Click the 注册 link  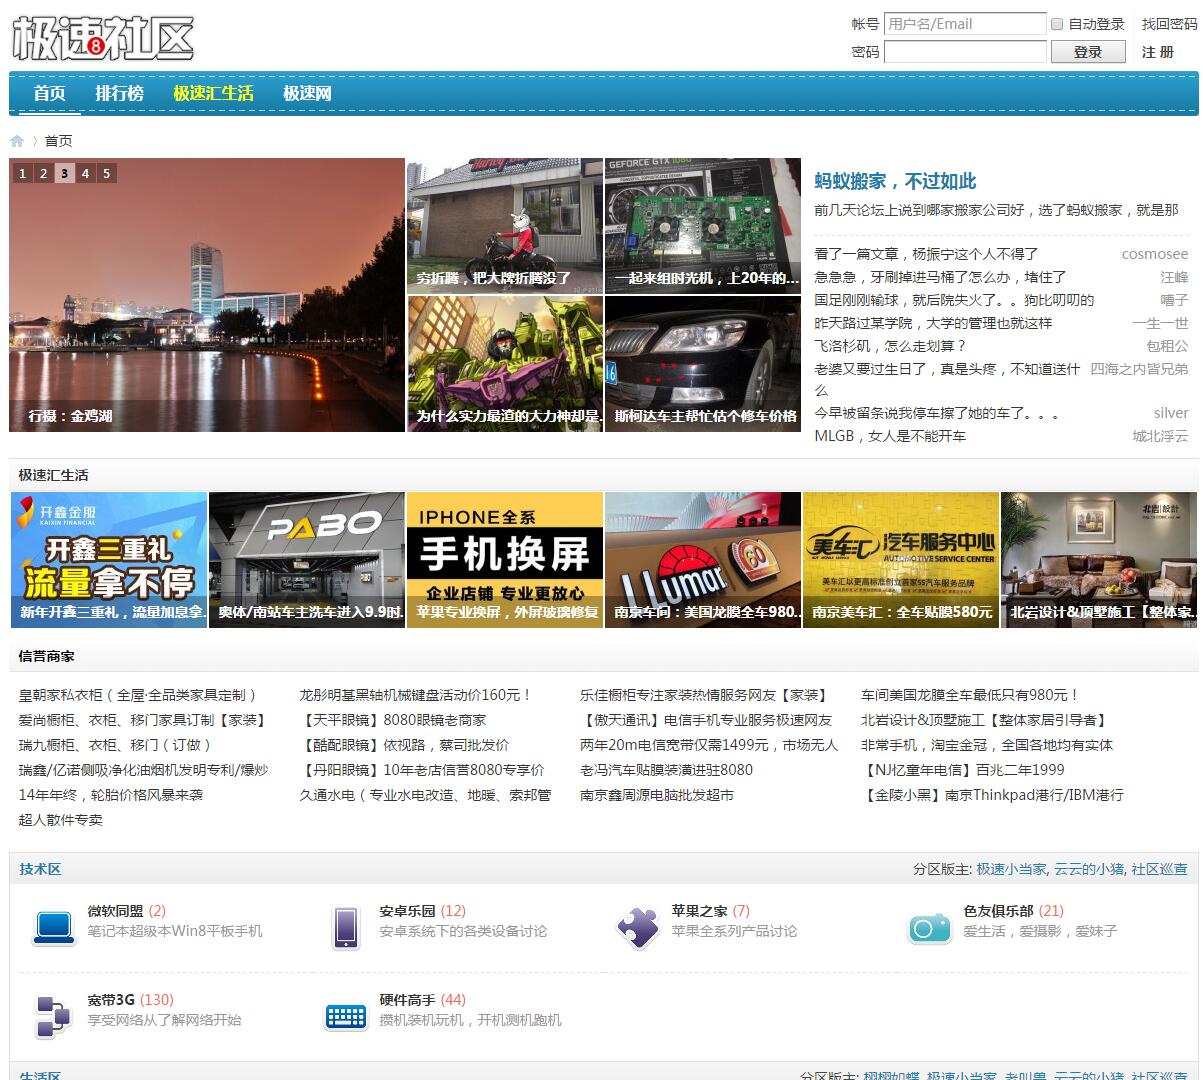(1158, 52)
